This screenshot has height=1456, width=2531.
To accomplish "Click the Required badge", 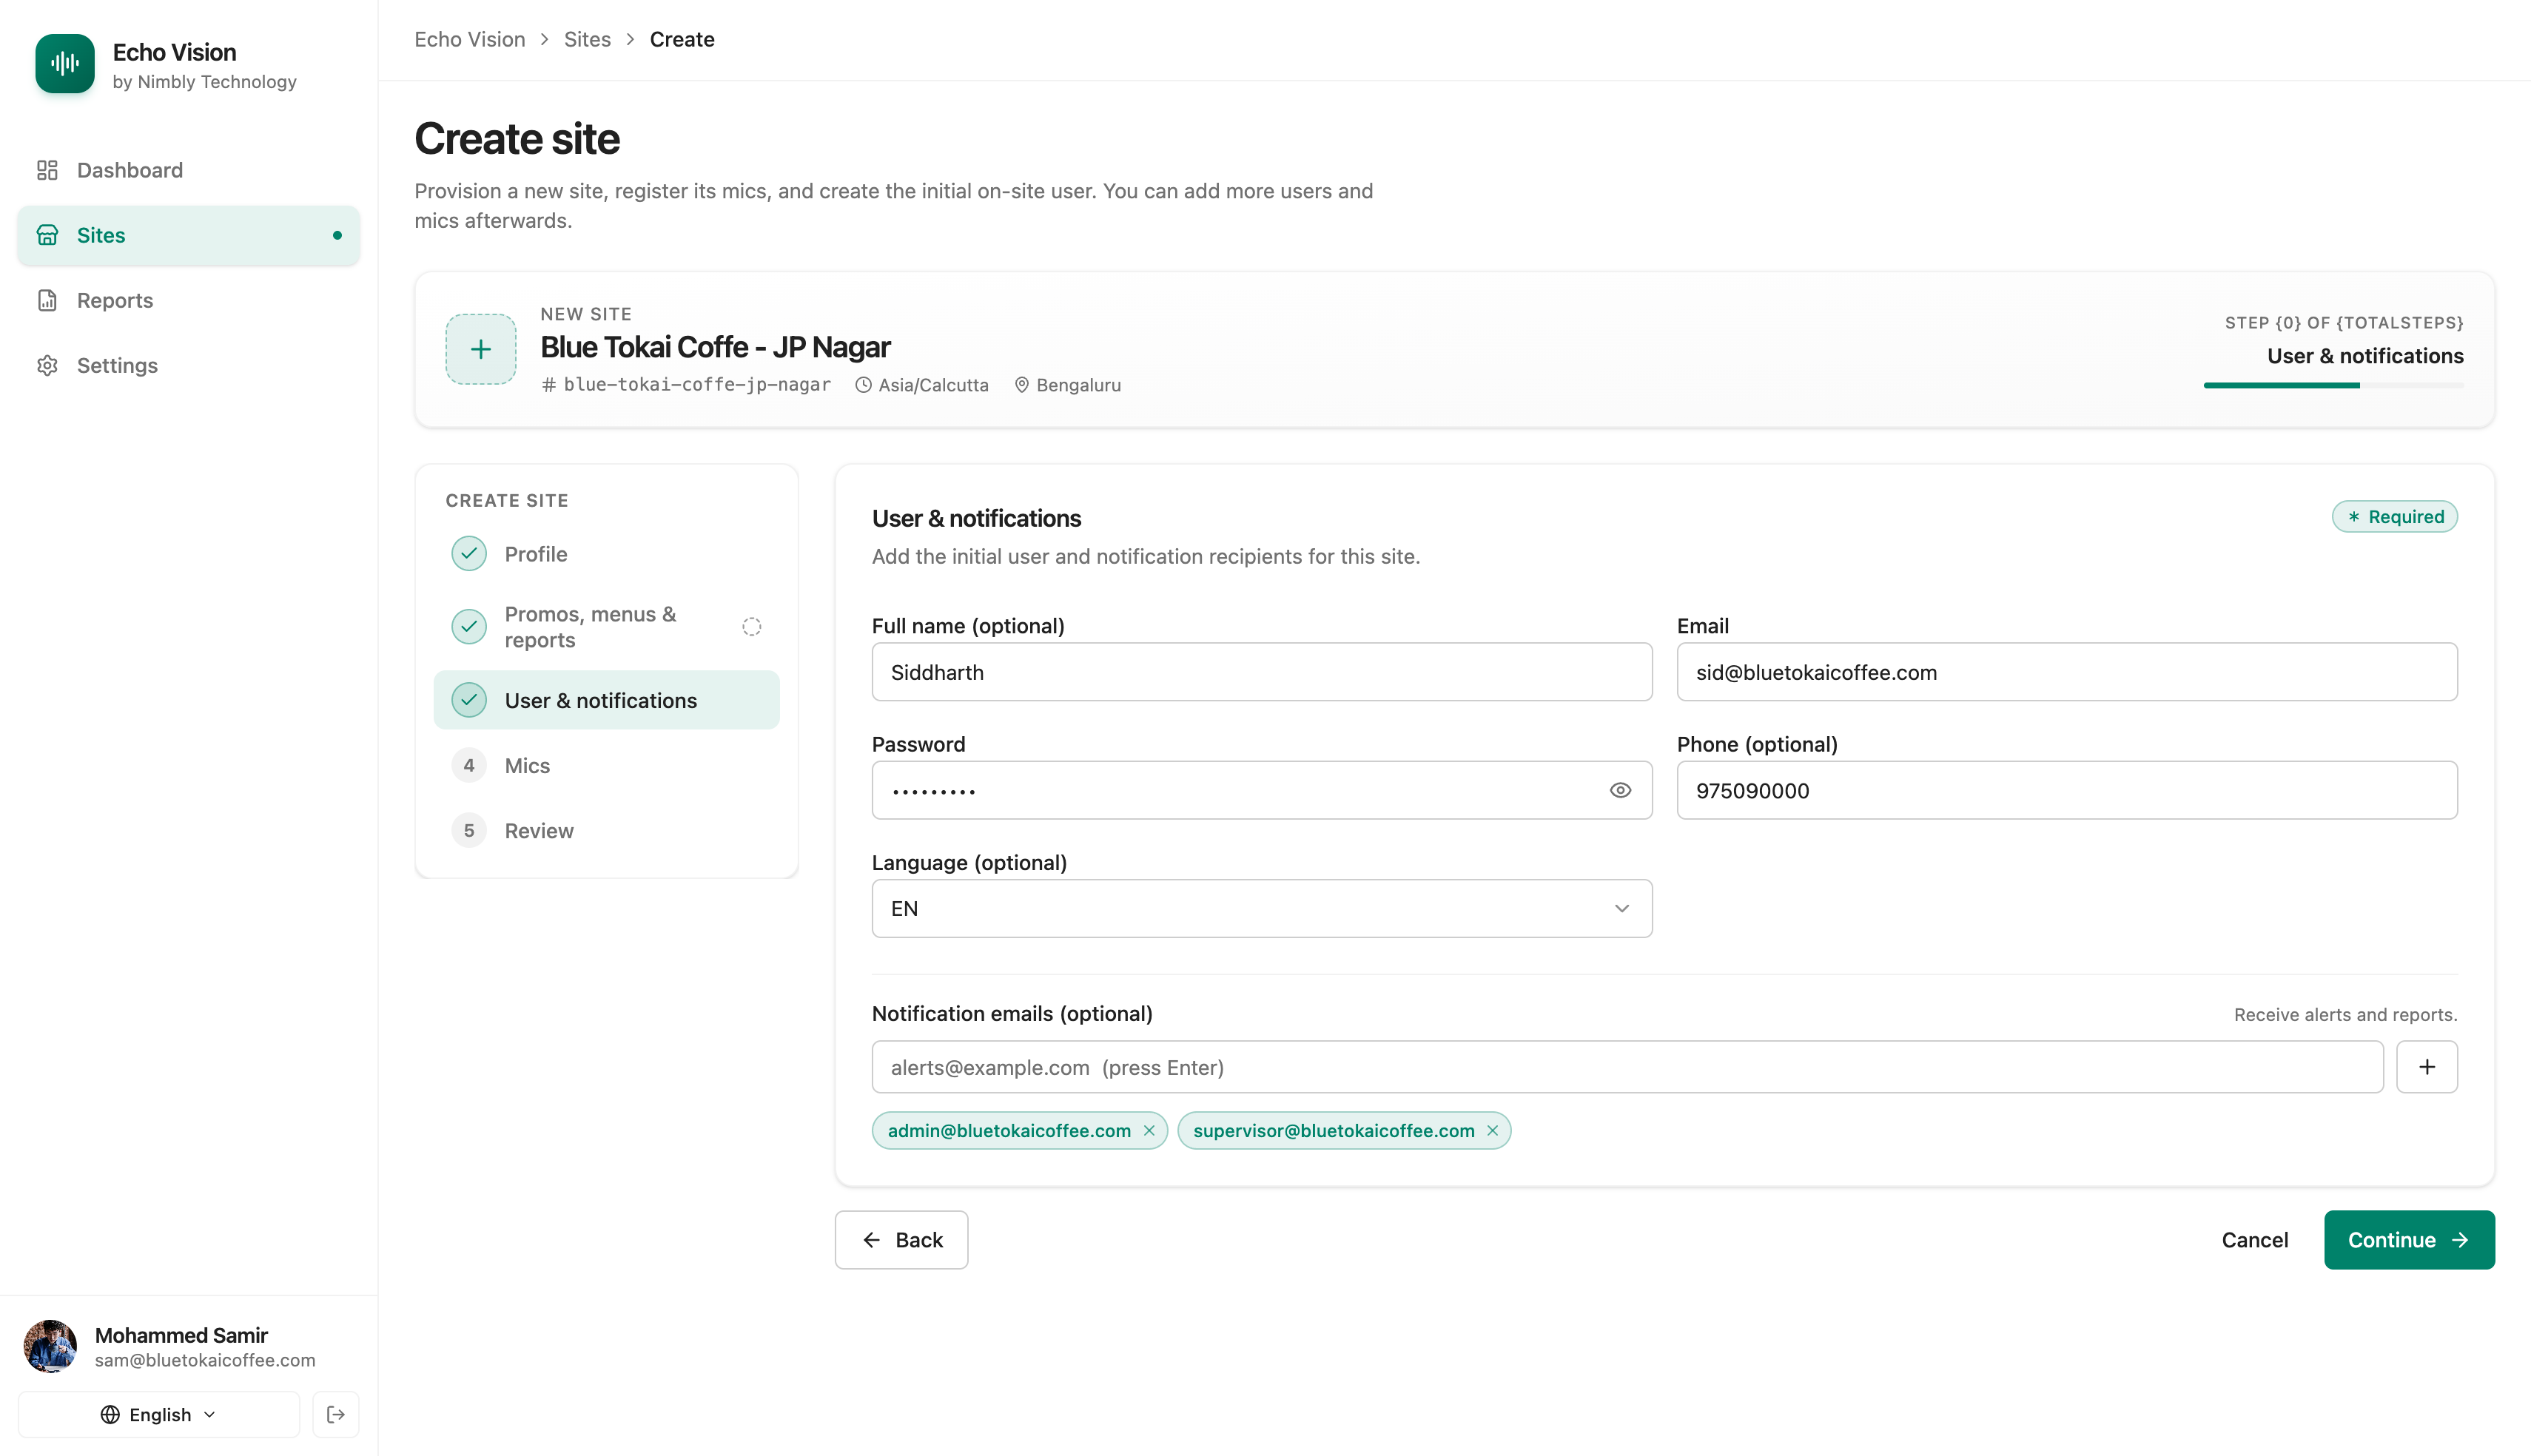I will pos(2394,516).
